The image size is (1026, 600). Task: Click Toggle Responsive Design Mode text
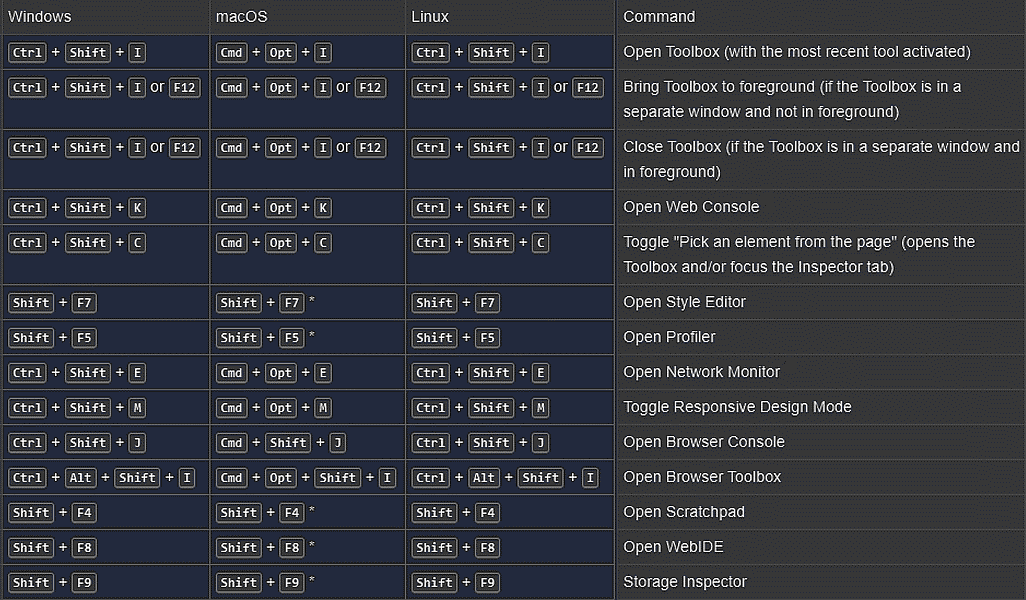pyautogui.click(x=737, y=407)
